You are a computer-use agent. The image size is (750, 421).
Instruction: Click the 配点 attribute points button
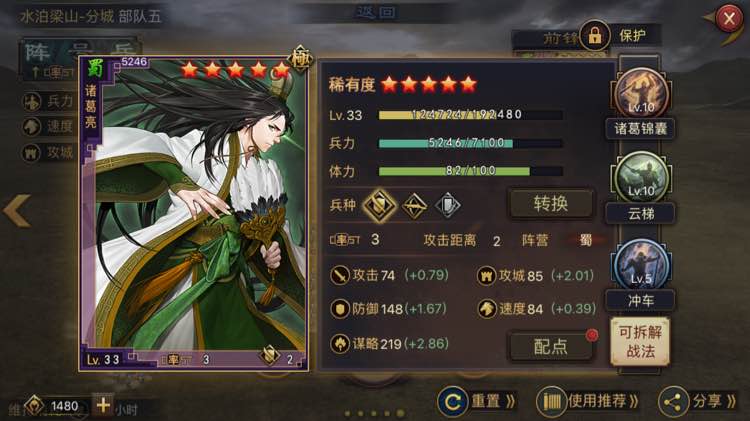(x=550, y=346)
